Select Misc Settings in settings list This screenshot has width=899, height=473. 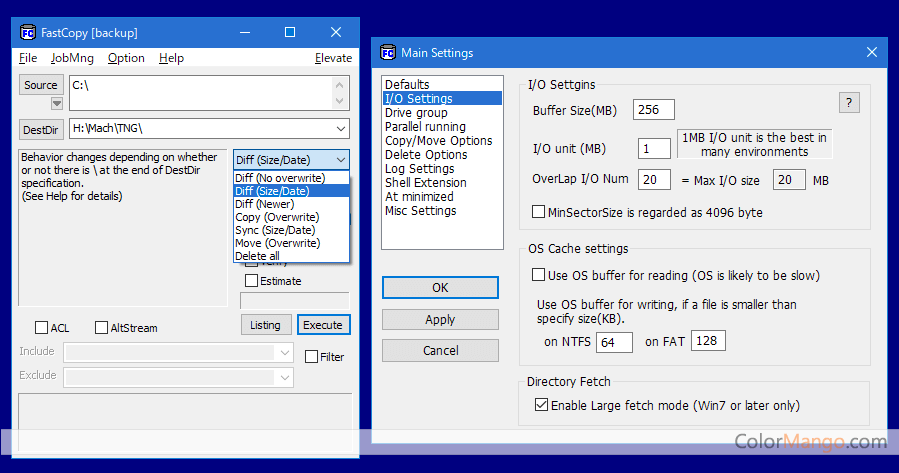click(x=442, y=210)
